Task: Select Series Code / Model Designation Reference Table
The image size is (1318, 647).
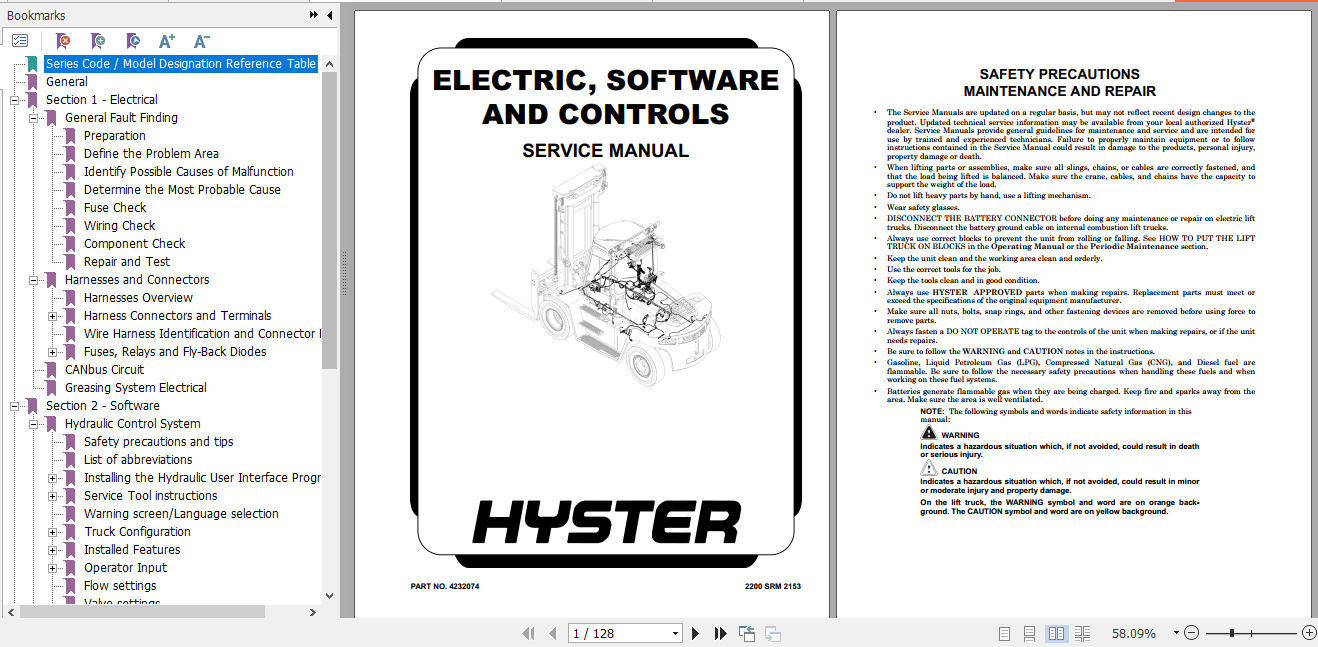Action: pos(181,64)
